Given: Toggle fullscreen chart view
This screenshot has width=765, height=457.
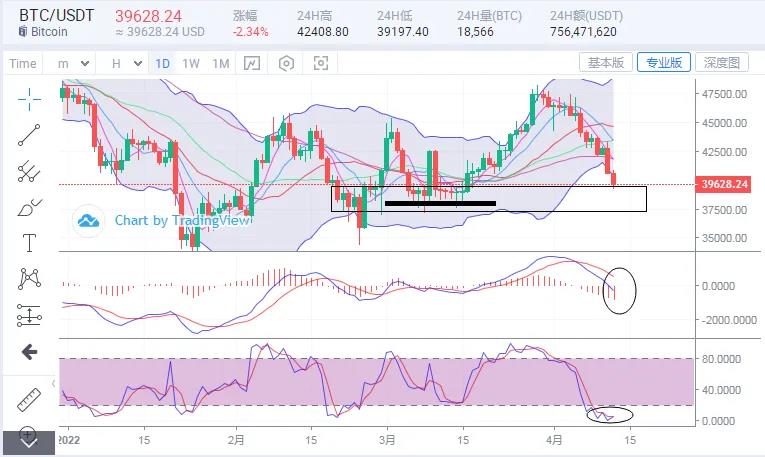Looking at the screenshot, I should point(321,63).
